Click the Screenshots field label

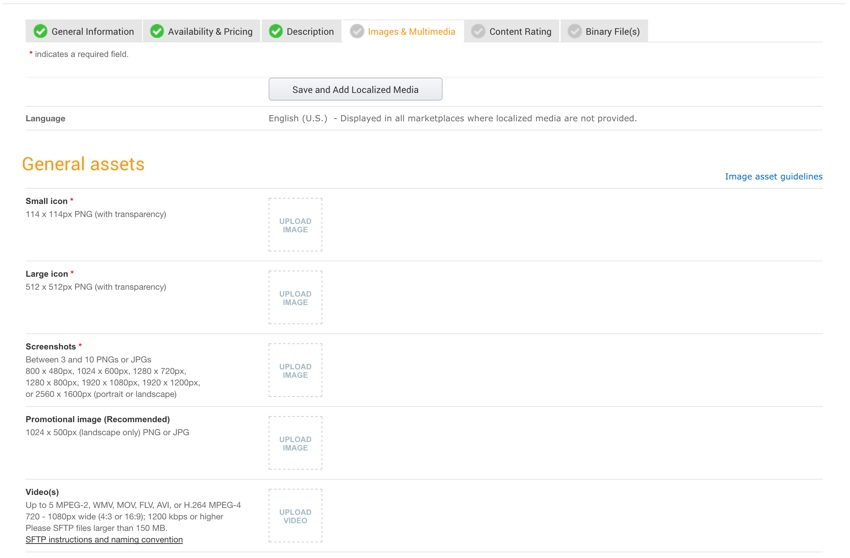(51, 347)
